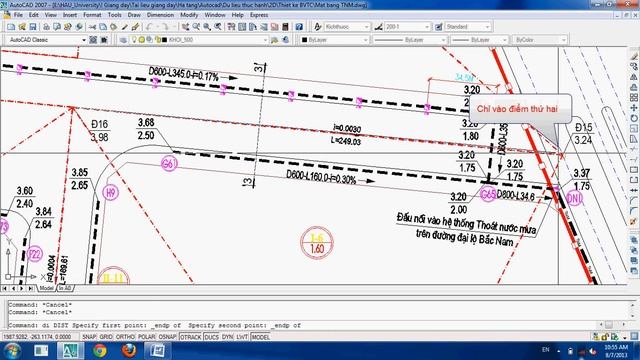Click the black layer color swatch
Viewport: 640px width, 360px height.
(x=164, y=40)
